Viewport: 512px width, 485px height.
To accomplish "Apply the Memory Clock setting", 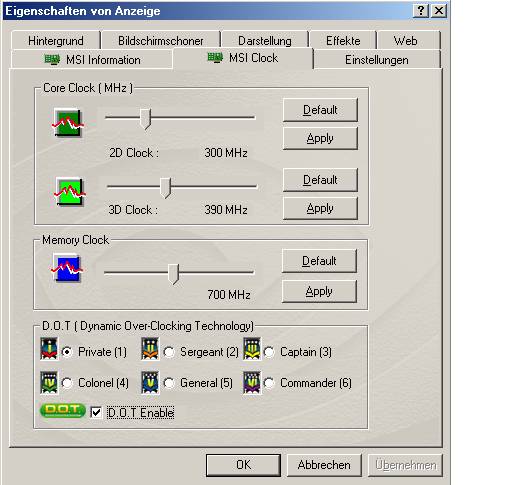I will point(319,291).
